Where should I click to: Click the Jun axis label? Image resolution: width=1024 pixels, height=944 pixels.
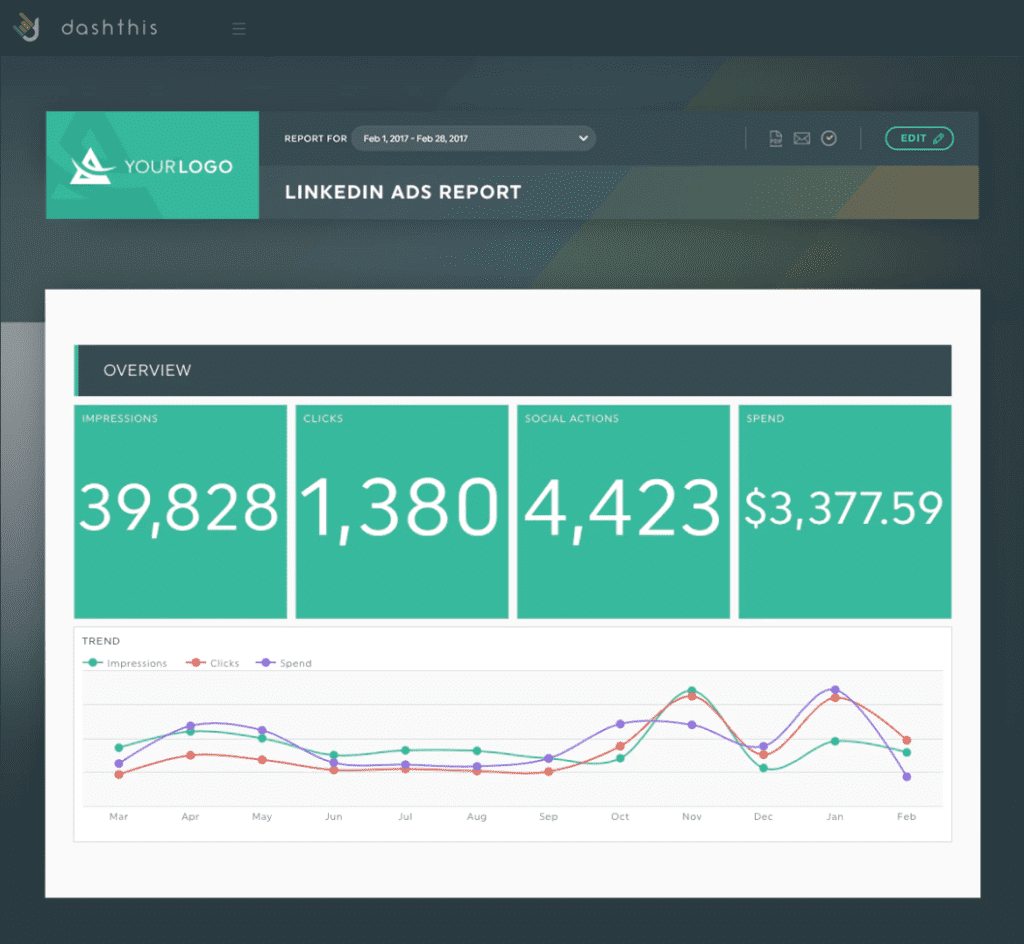pyautogui.click(x=334, y=817)
